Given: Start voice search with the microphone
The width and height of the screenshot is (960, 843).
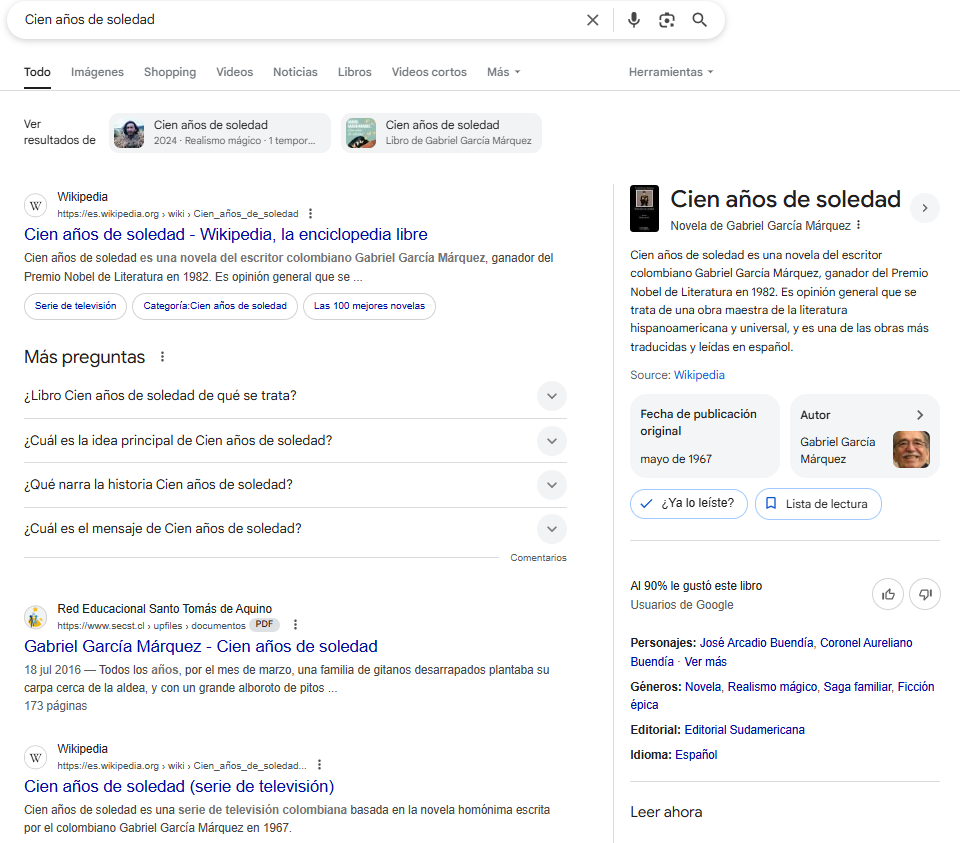Looking at the screenshot, I should point(633,20).
